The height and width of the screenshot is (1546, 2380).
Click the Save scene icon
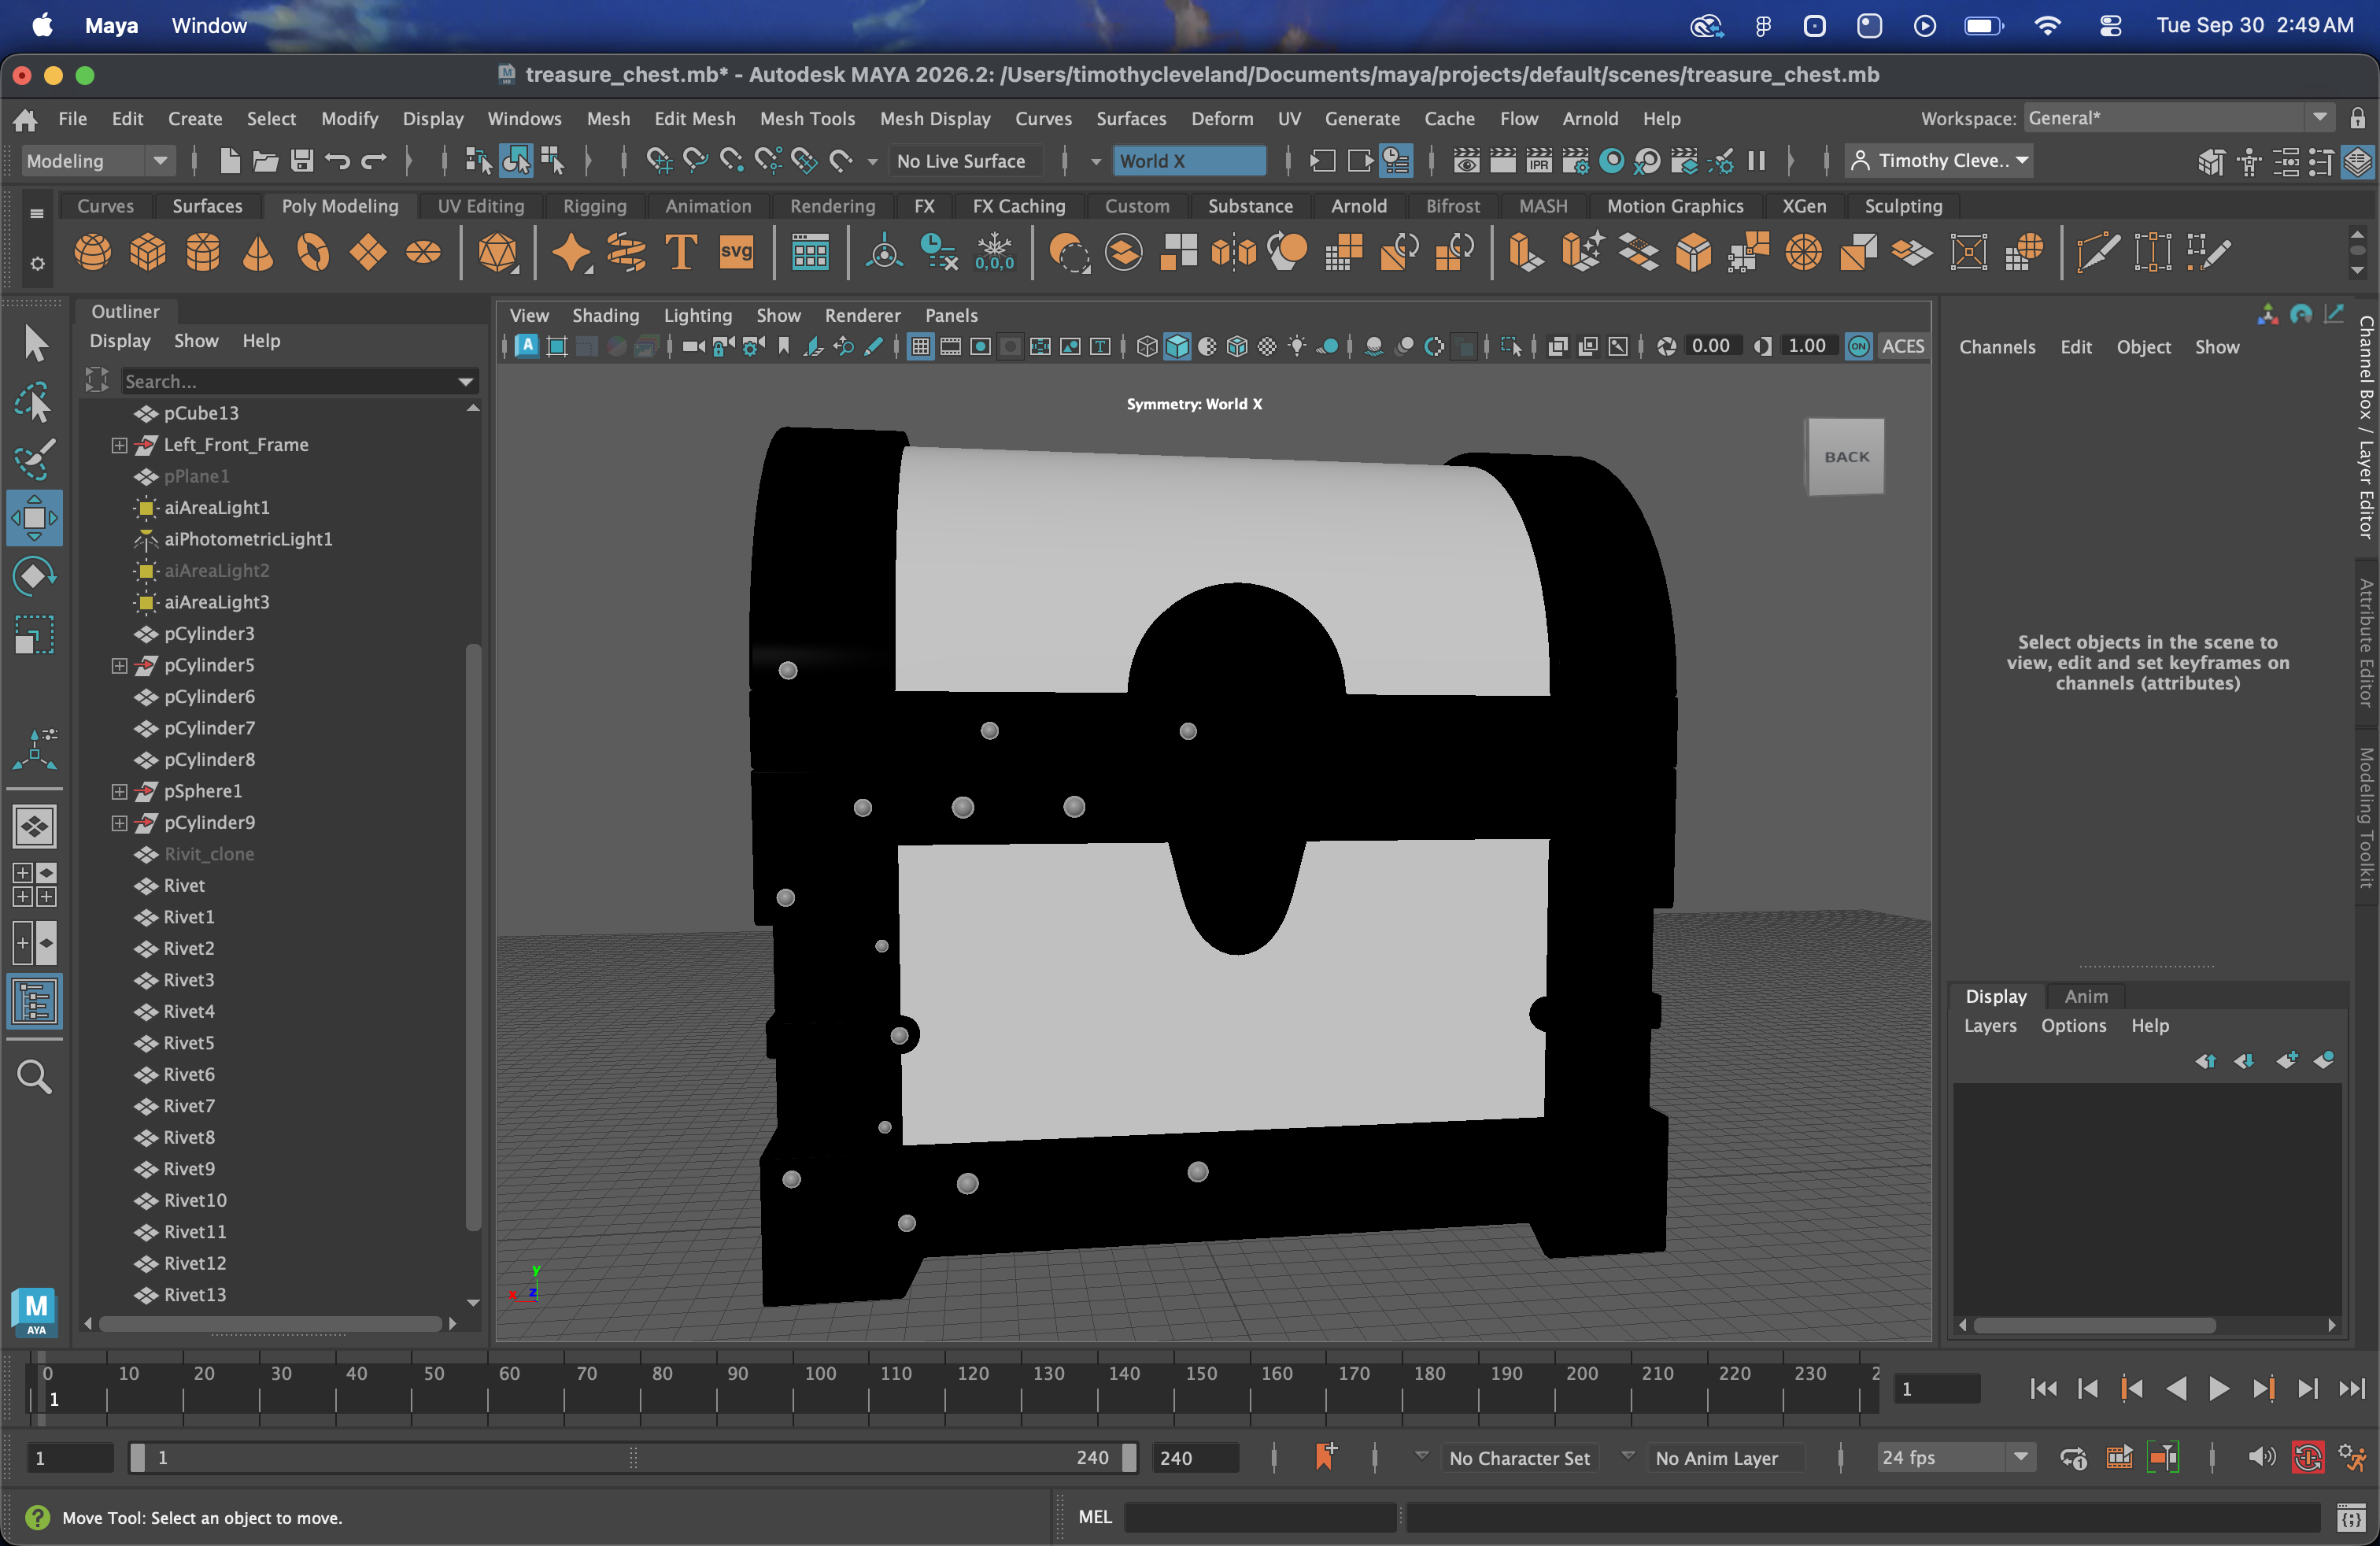[302, 161]
